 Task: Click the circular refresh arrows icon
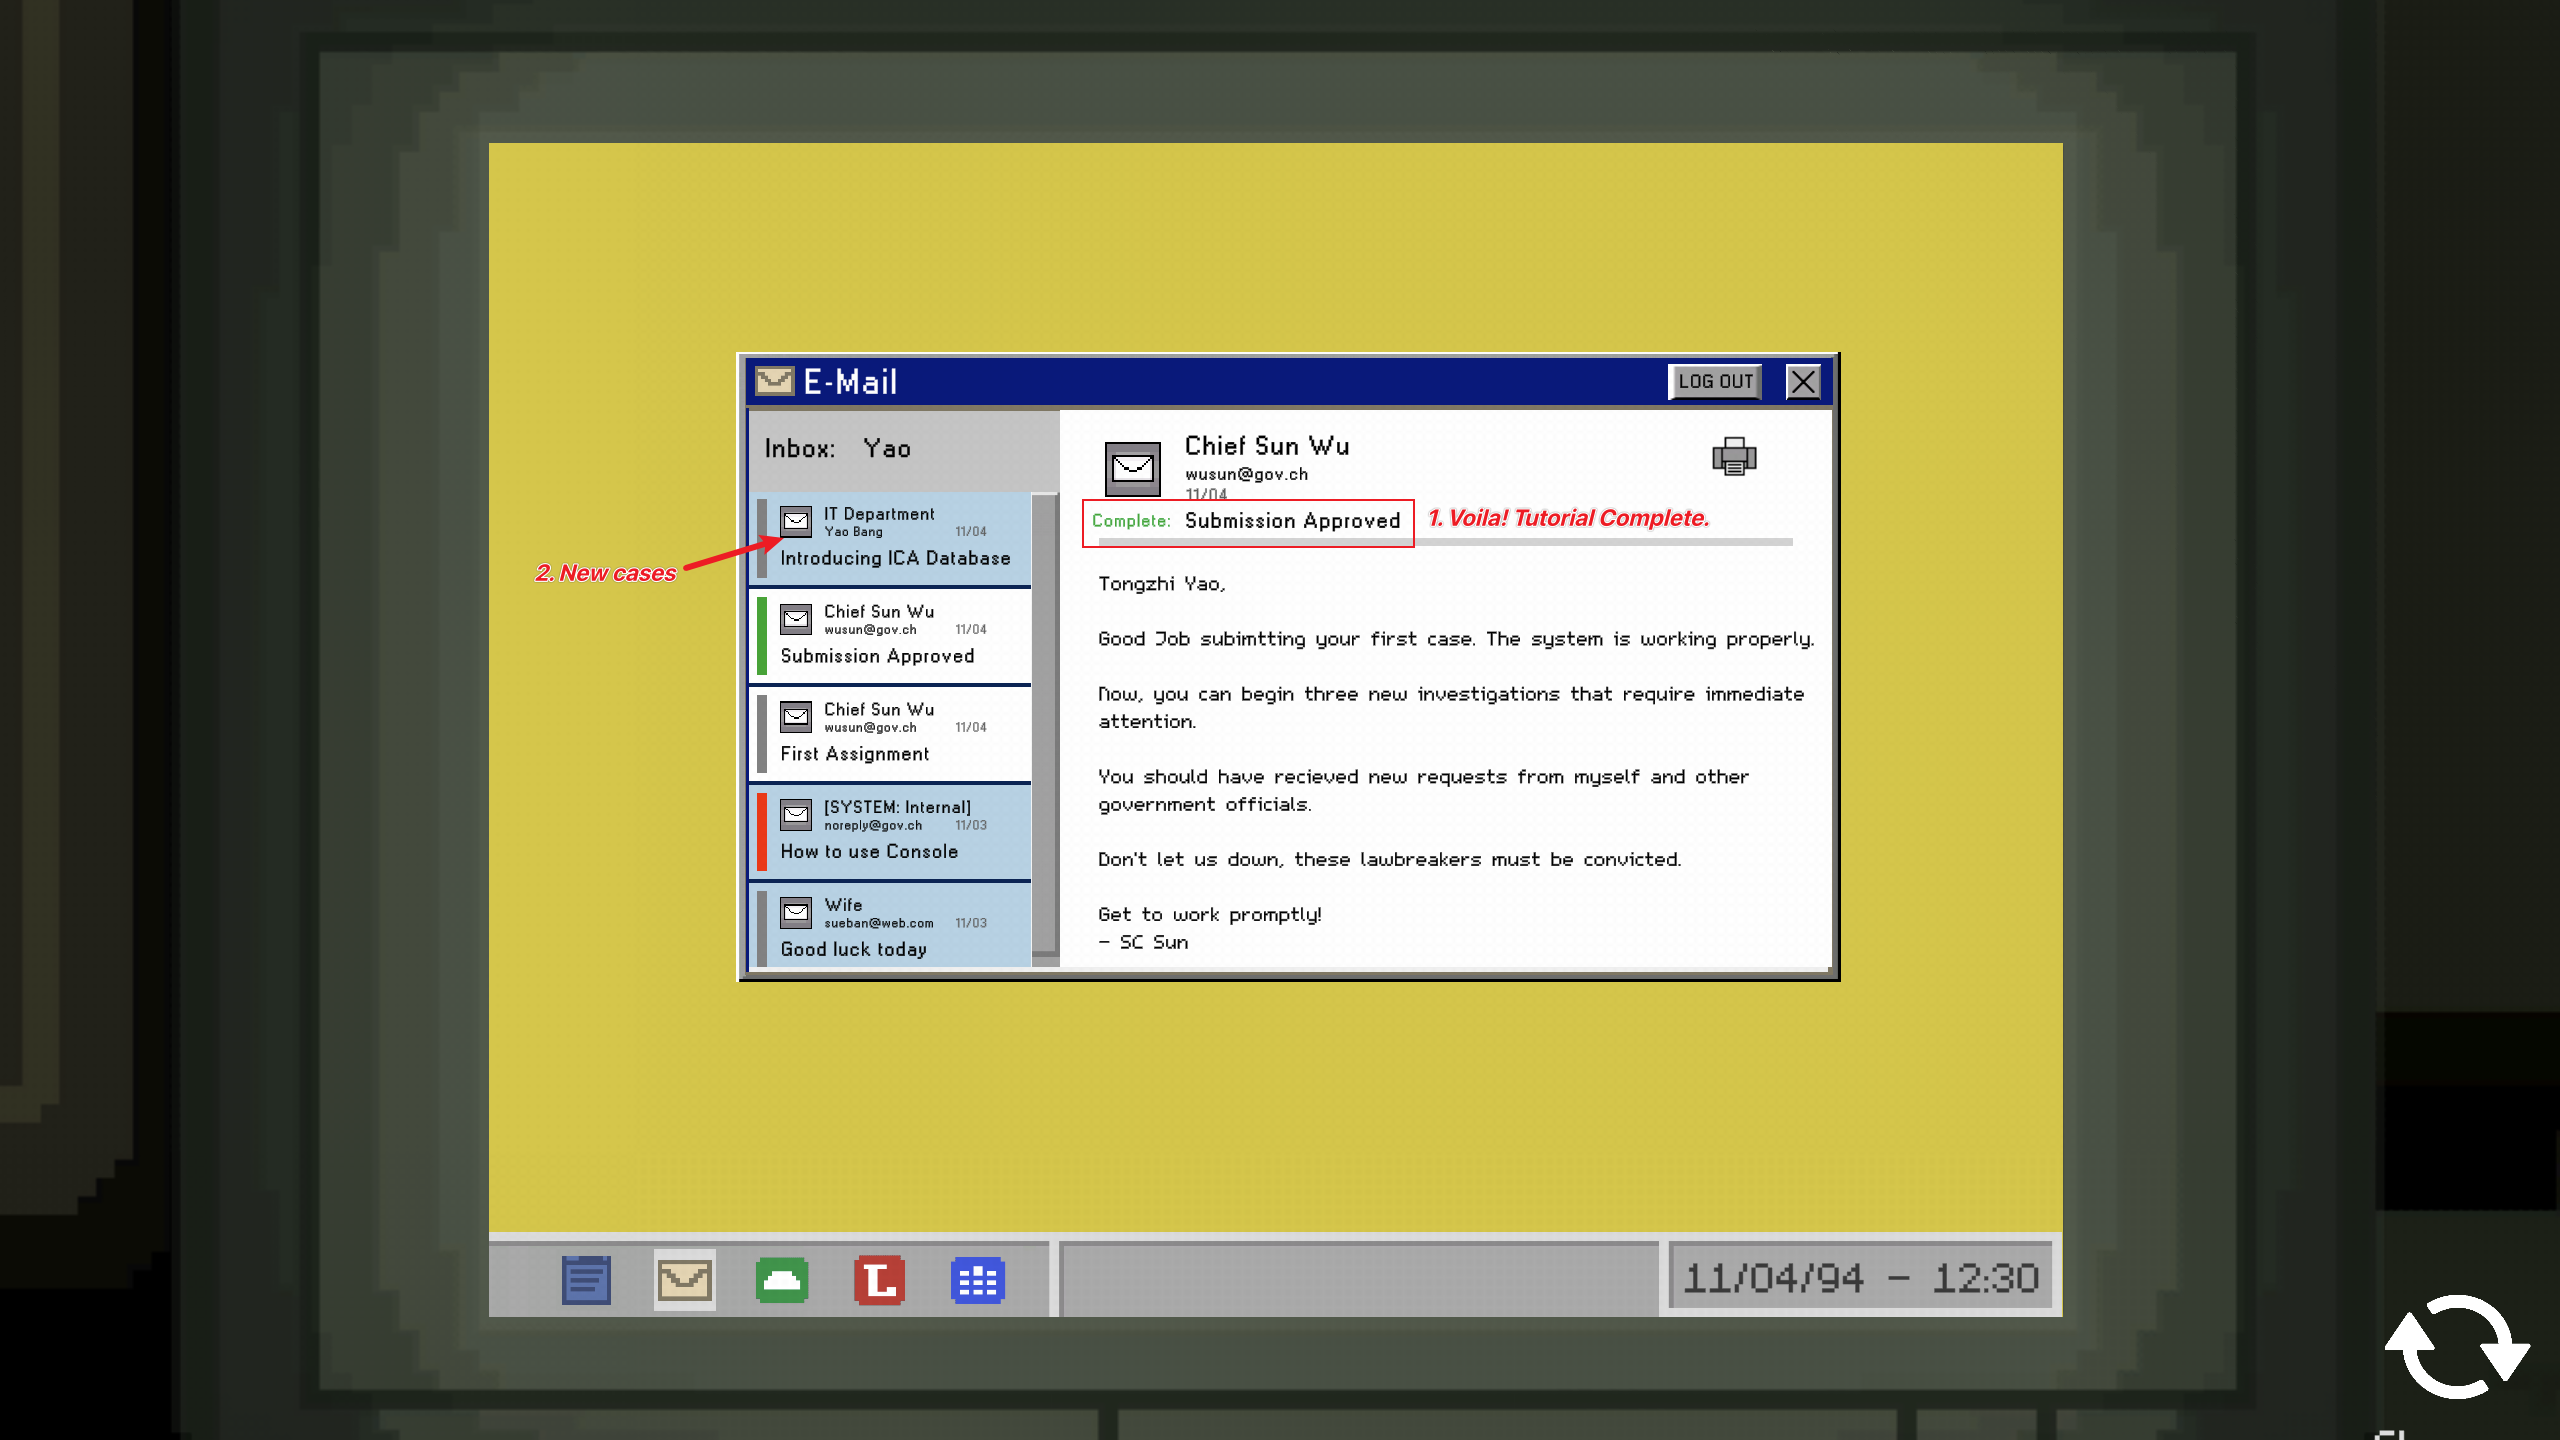2457,1347
